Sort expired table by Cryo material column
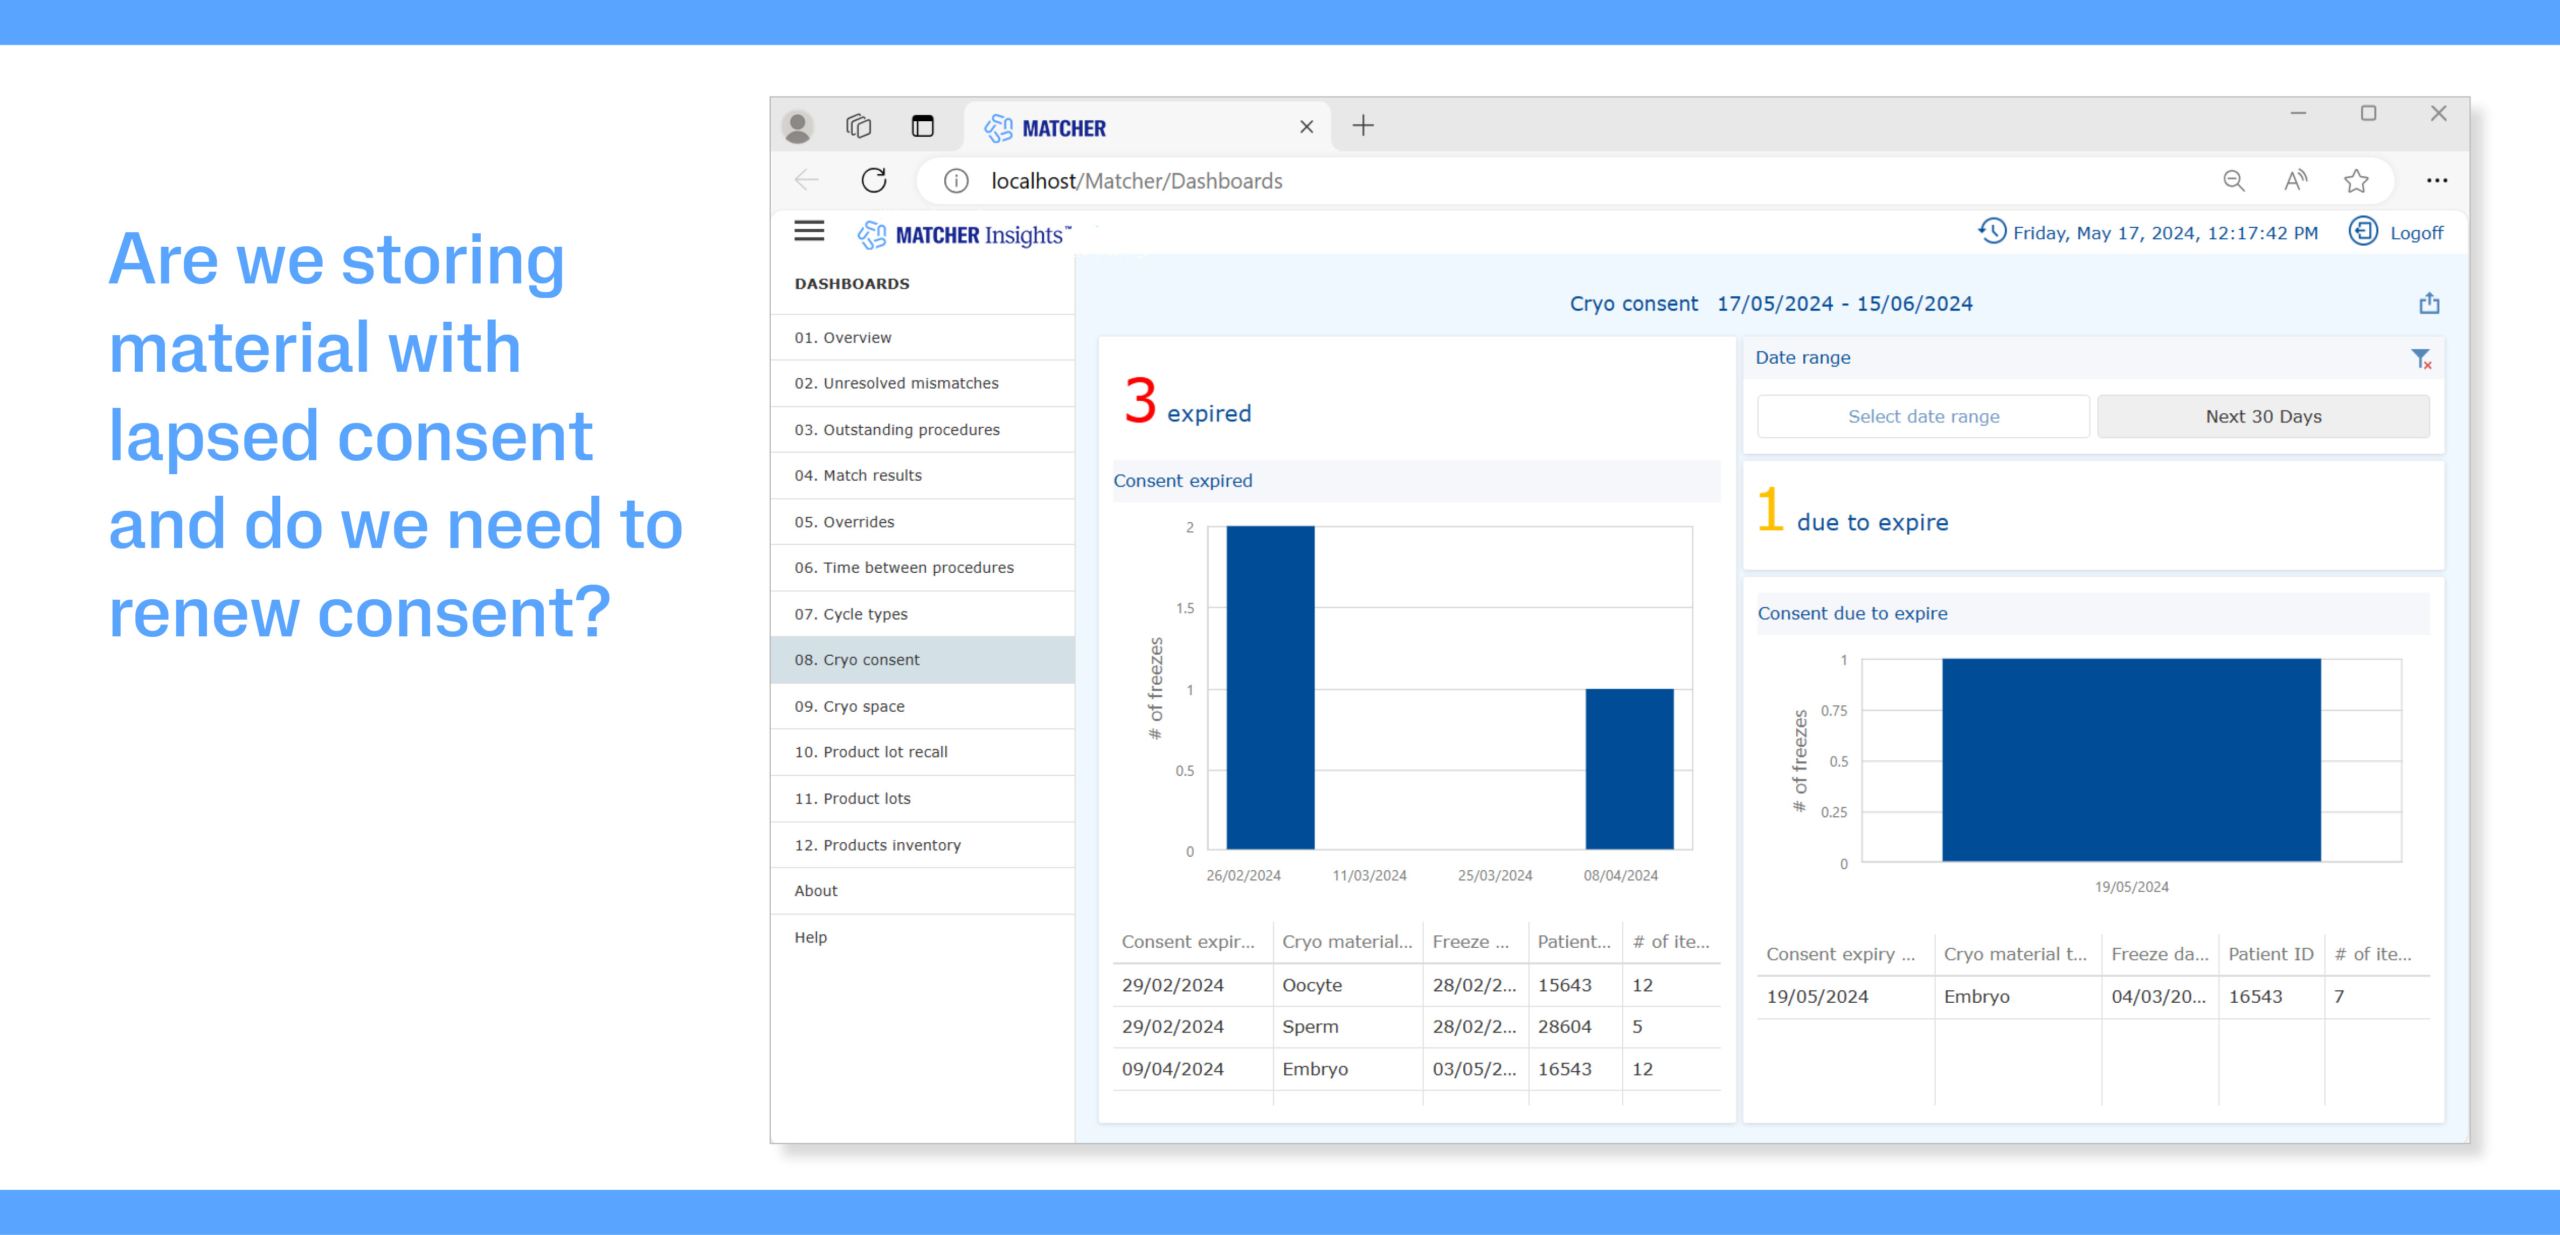Viewport: 2560px width, 1235px height. (1347, 942)
